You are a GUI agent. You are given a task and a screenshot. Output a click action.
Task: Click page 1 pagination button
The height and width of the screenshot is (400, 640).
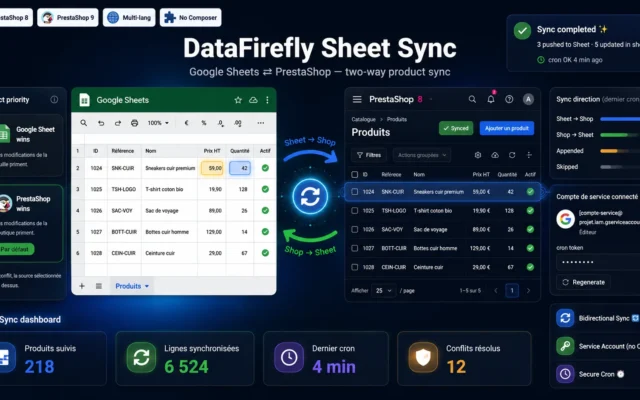(512, 291)
